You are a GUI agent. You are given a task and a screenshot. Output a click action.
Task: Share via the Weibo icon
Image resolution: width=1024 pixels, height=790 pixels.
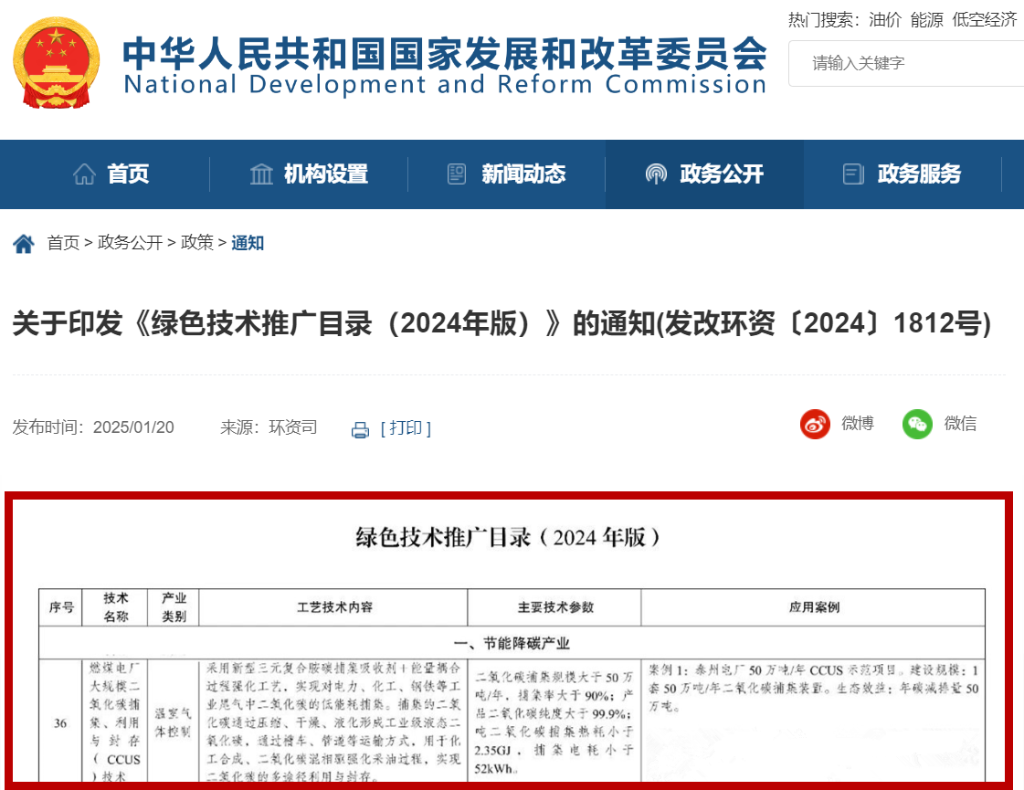(x=815, y=424)
